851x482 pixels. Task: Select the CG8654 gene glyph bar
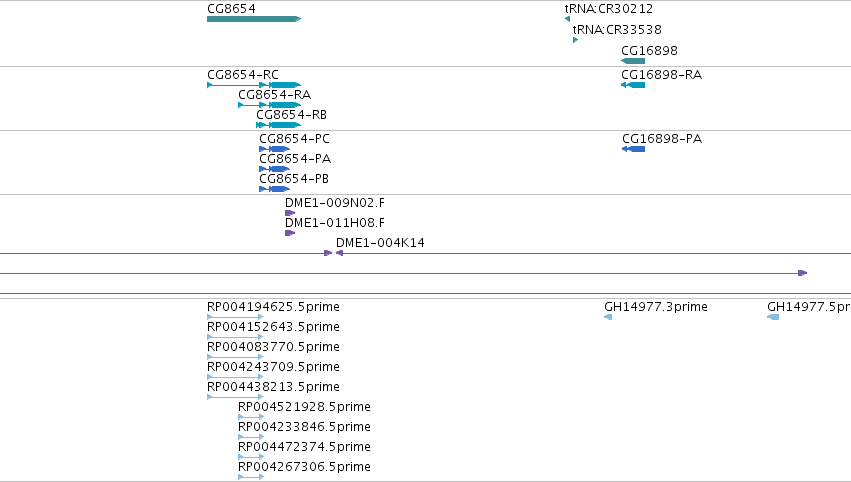point(254,19)
